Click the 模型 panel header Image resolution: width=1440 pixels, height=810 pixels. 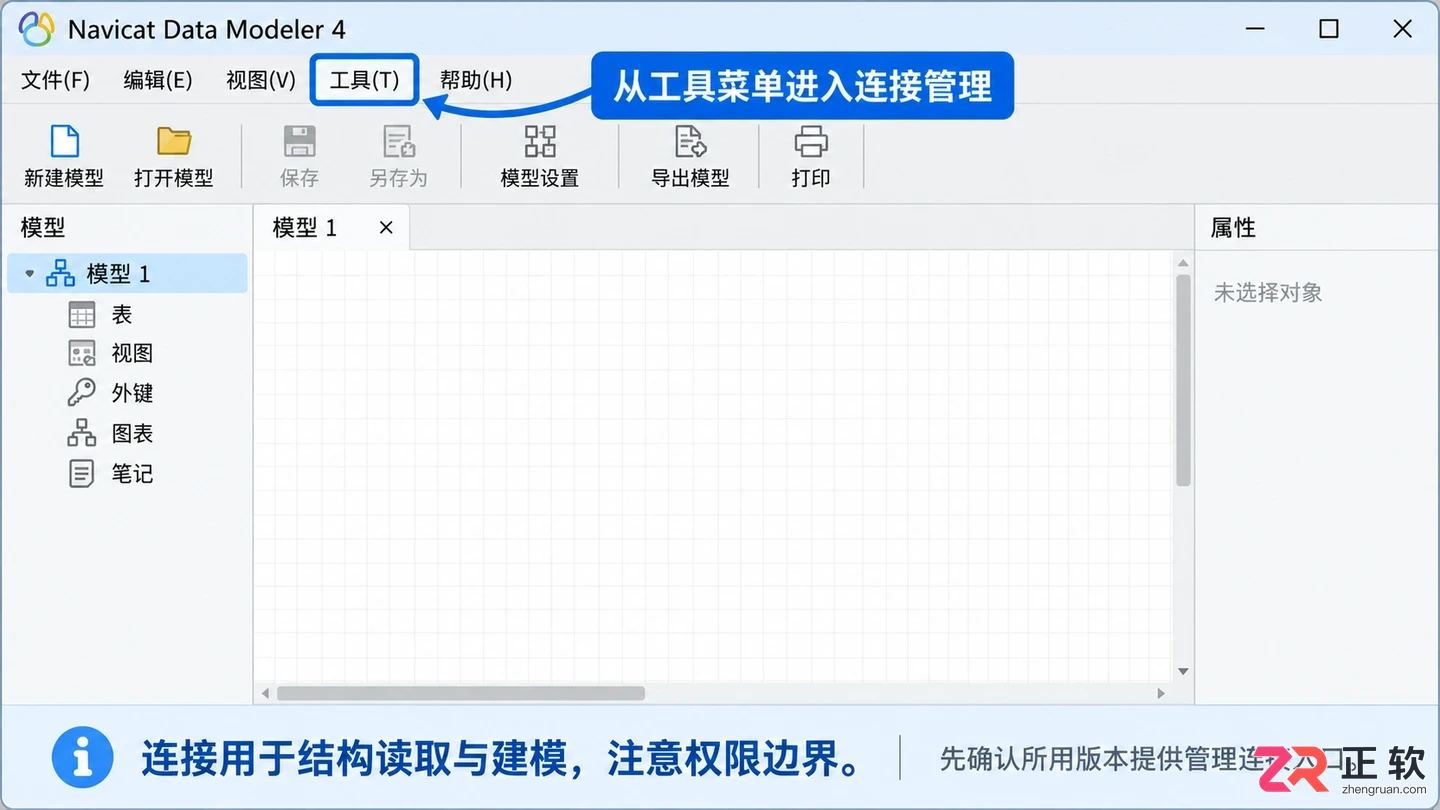42,228
